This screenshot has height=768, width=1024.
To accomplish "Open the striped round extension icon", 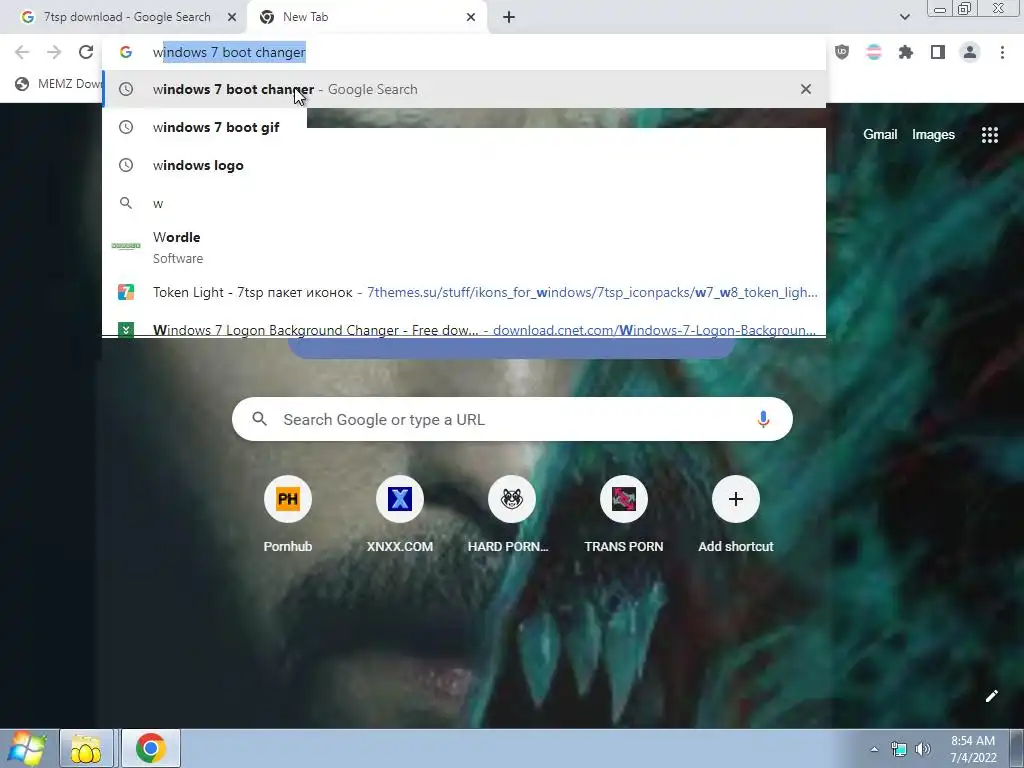I will 874,52.
